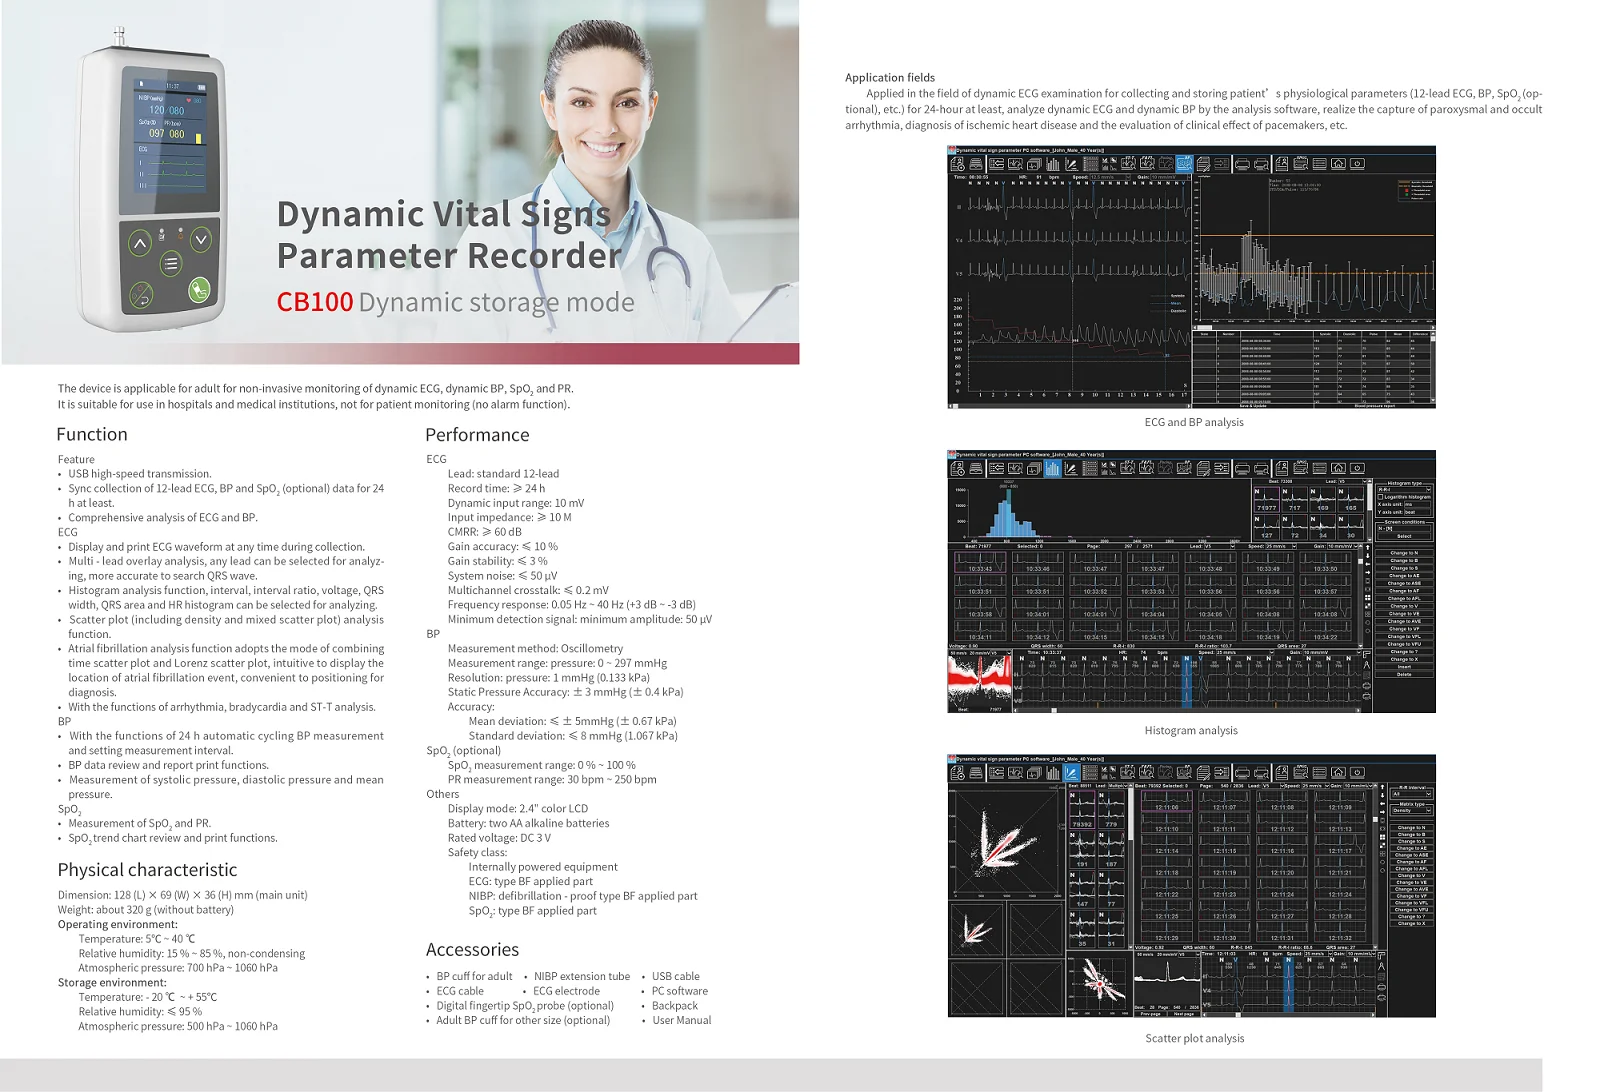Open the Home icon in ECG and BP analysis window
Viewport: 1600px width, 1092px height.
1338,163
